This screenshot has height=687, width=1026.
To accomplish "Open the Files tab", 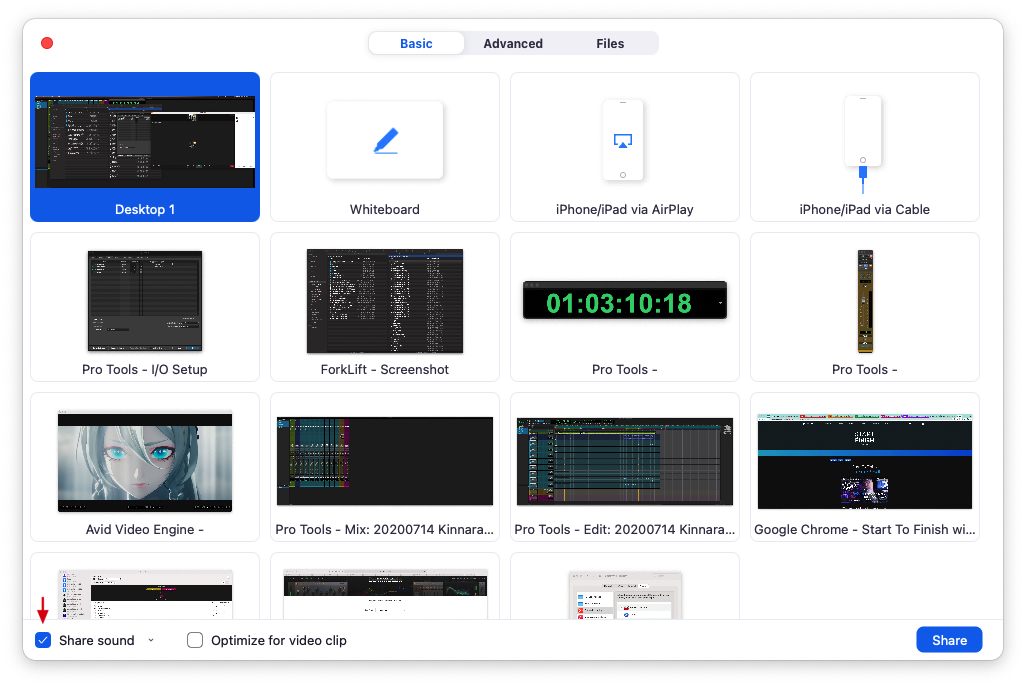I will point(610,44).
